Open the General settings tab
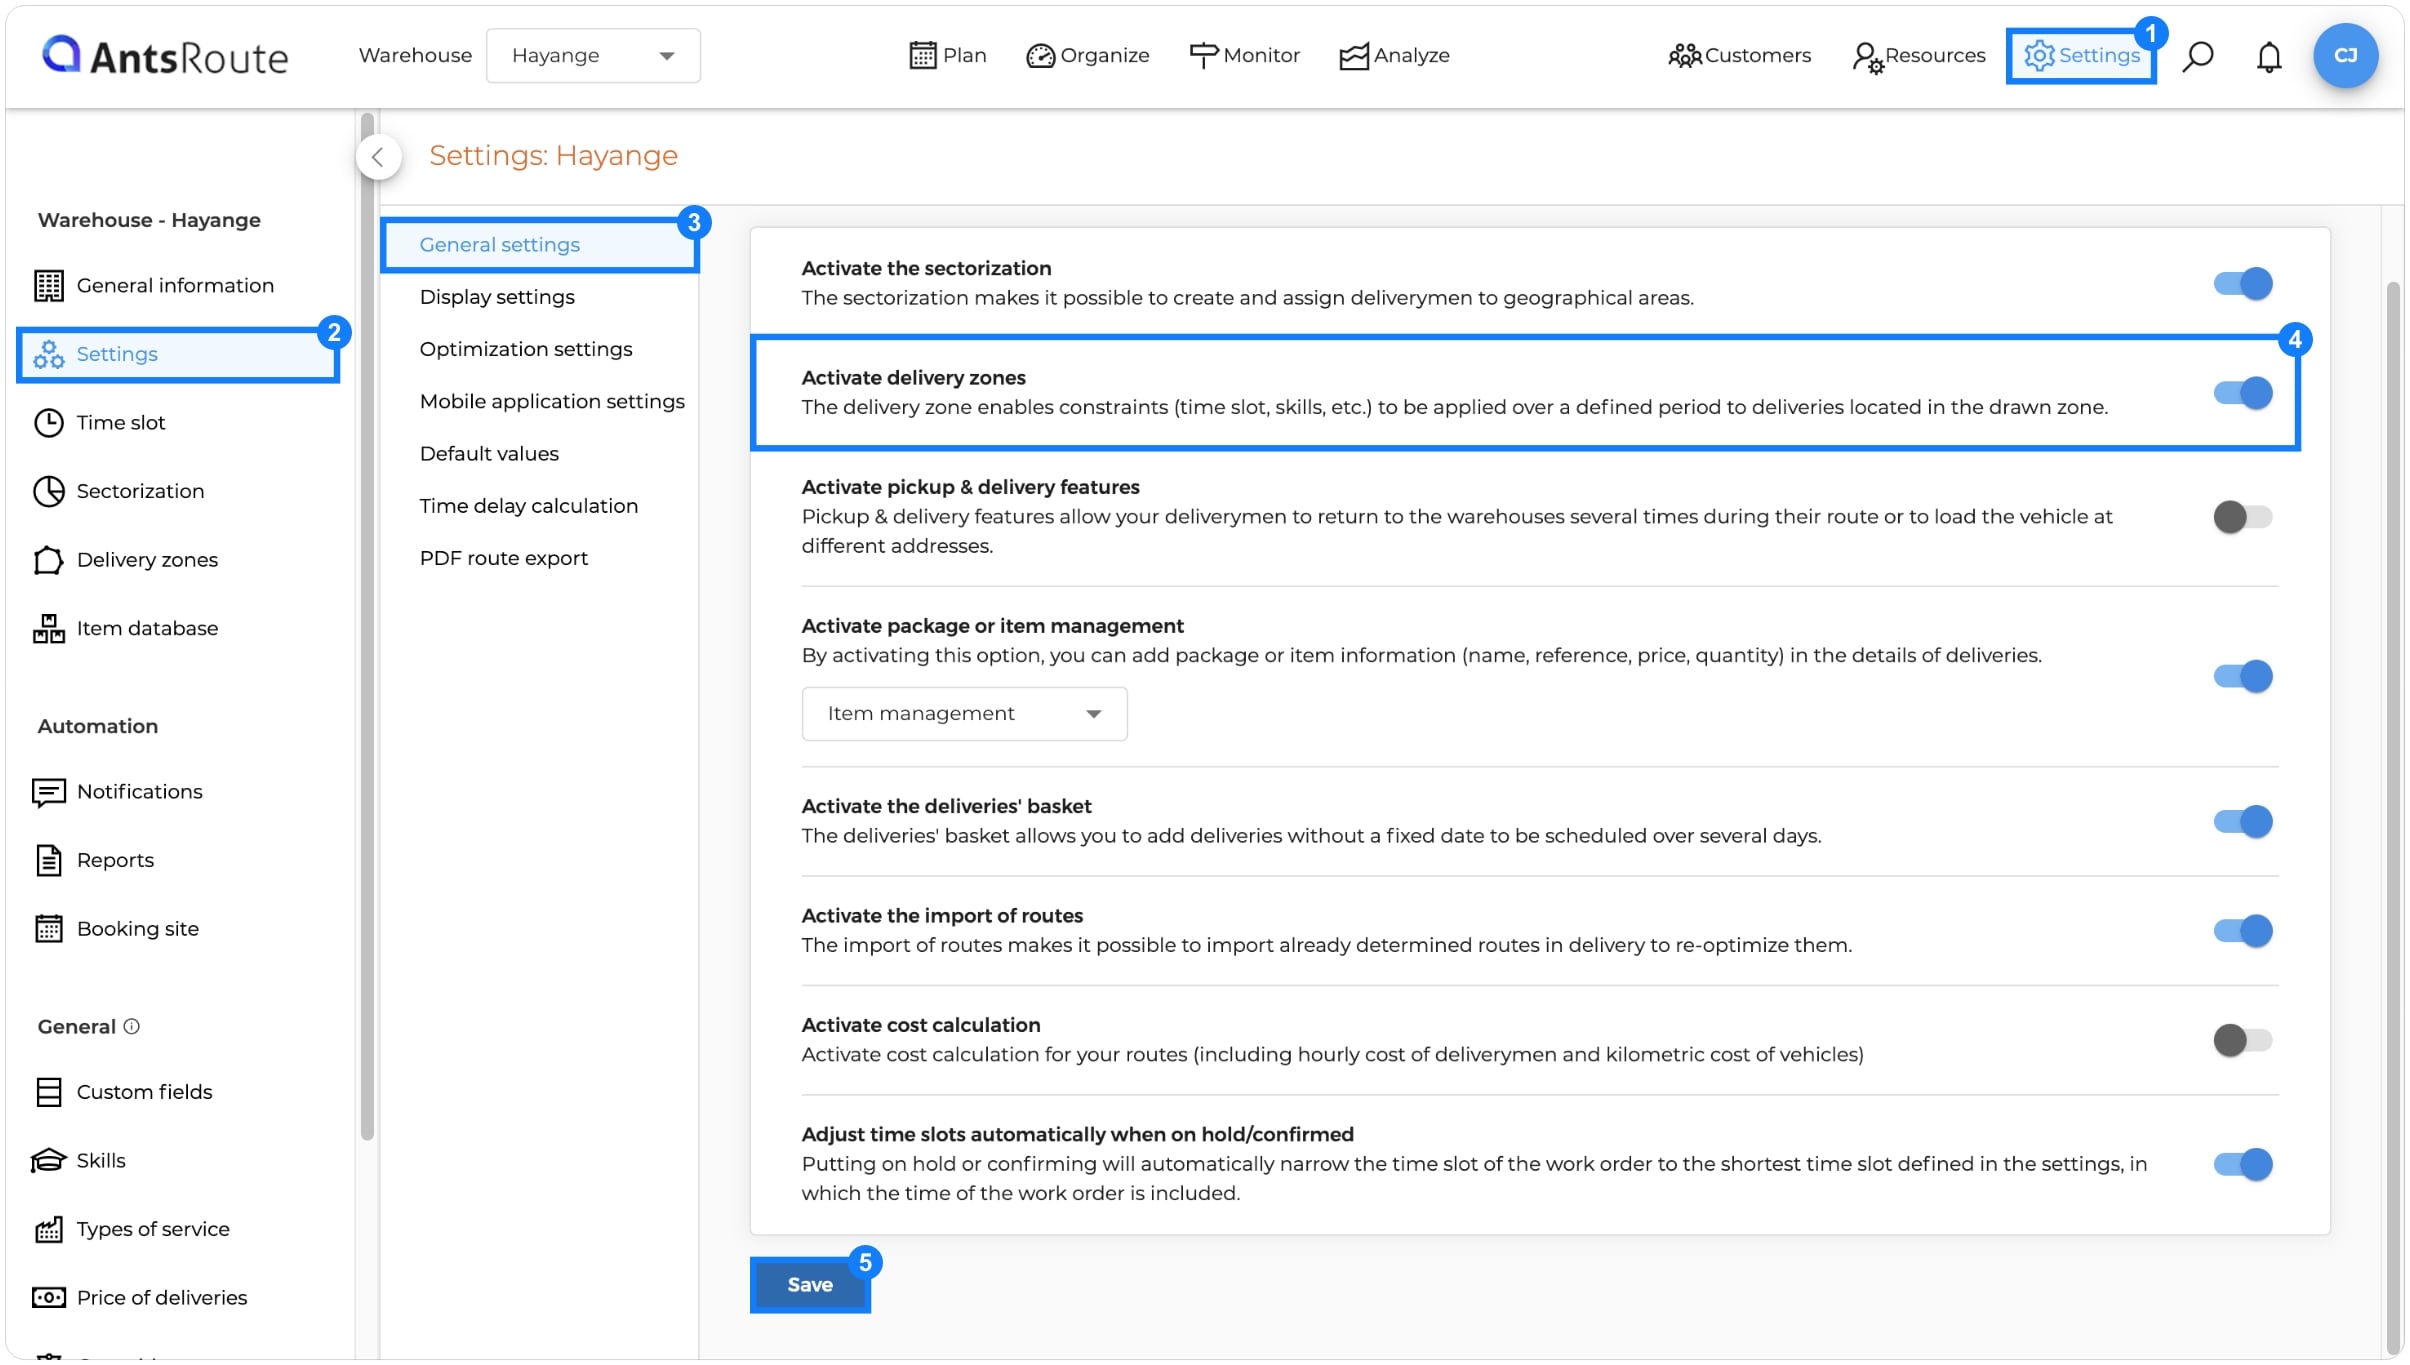 540,245
